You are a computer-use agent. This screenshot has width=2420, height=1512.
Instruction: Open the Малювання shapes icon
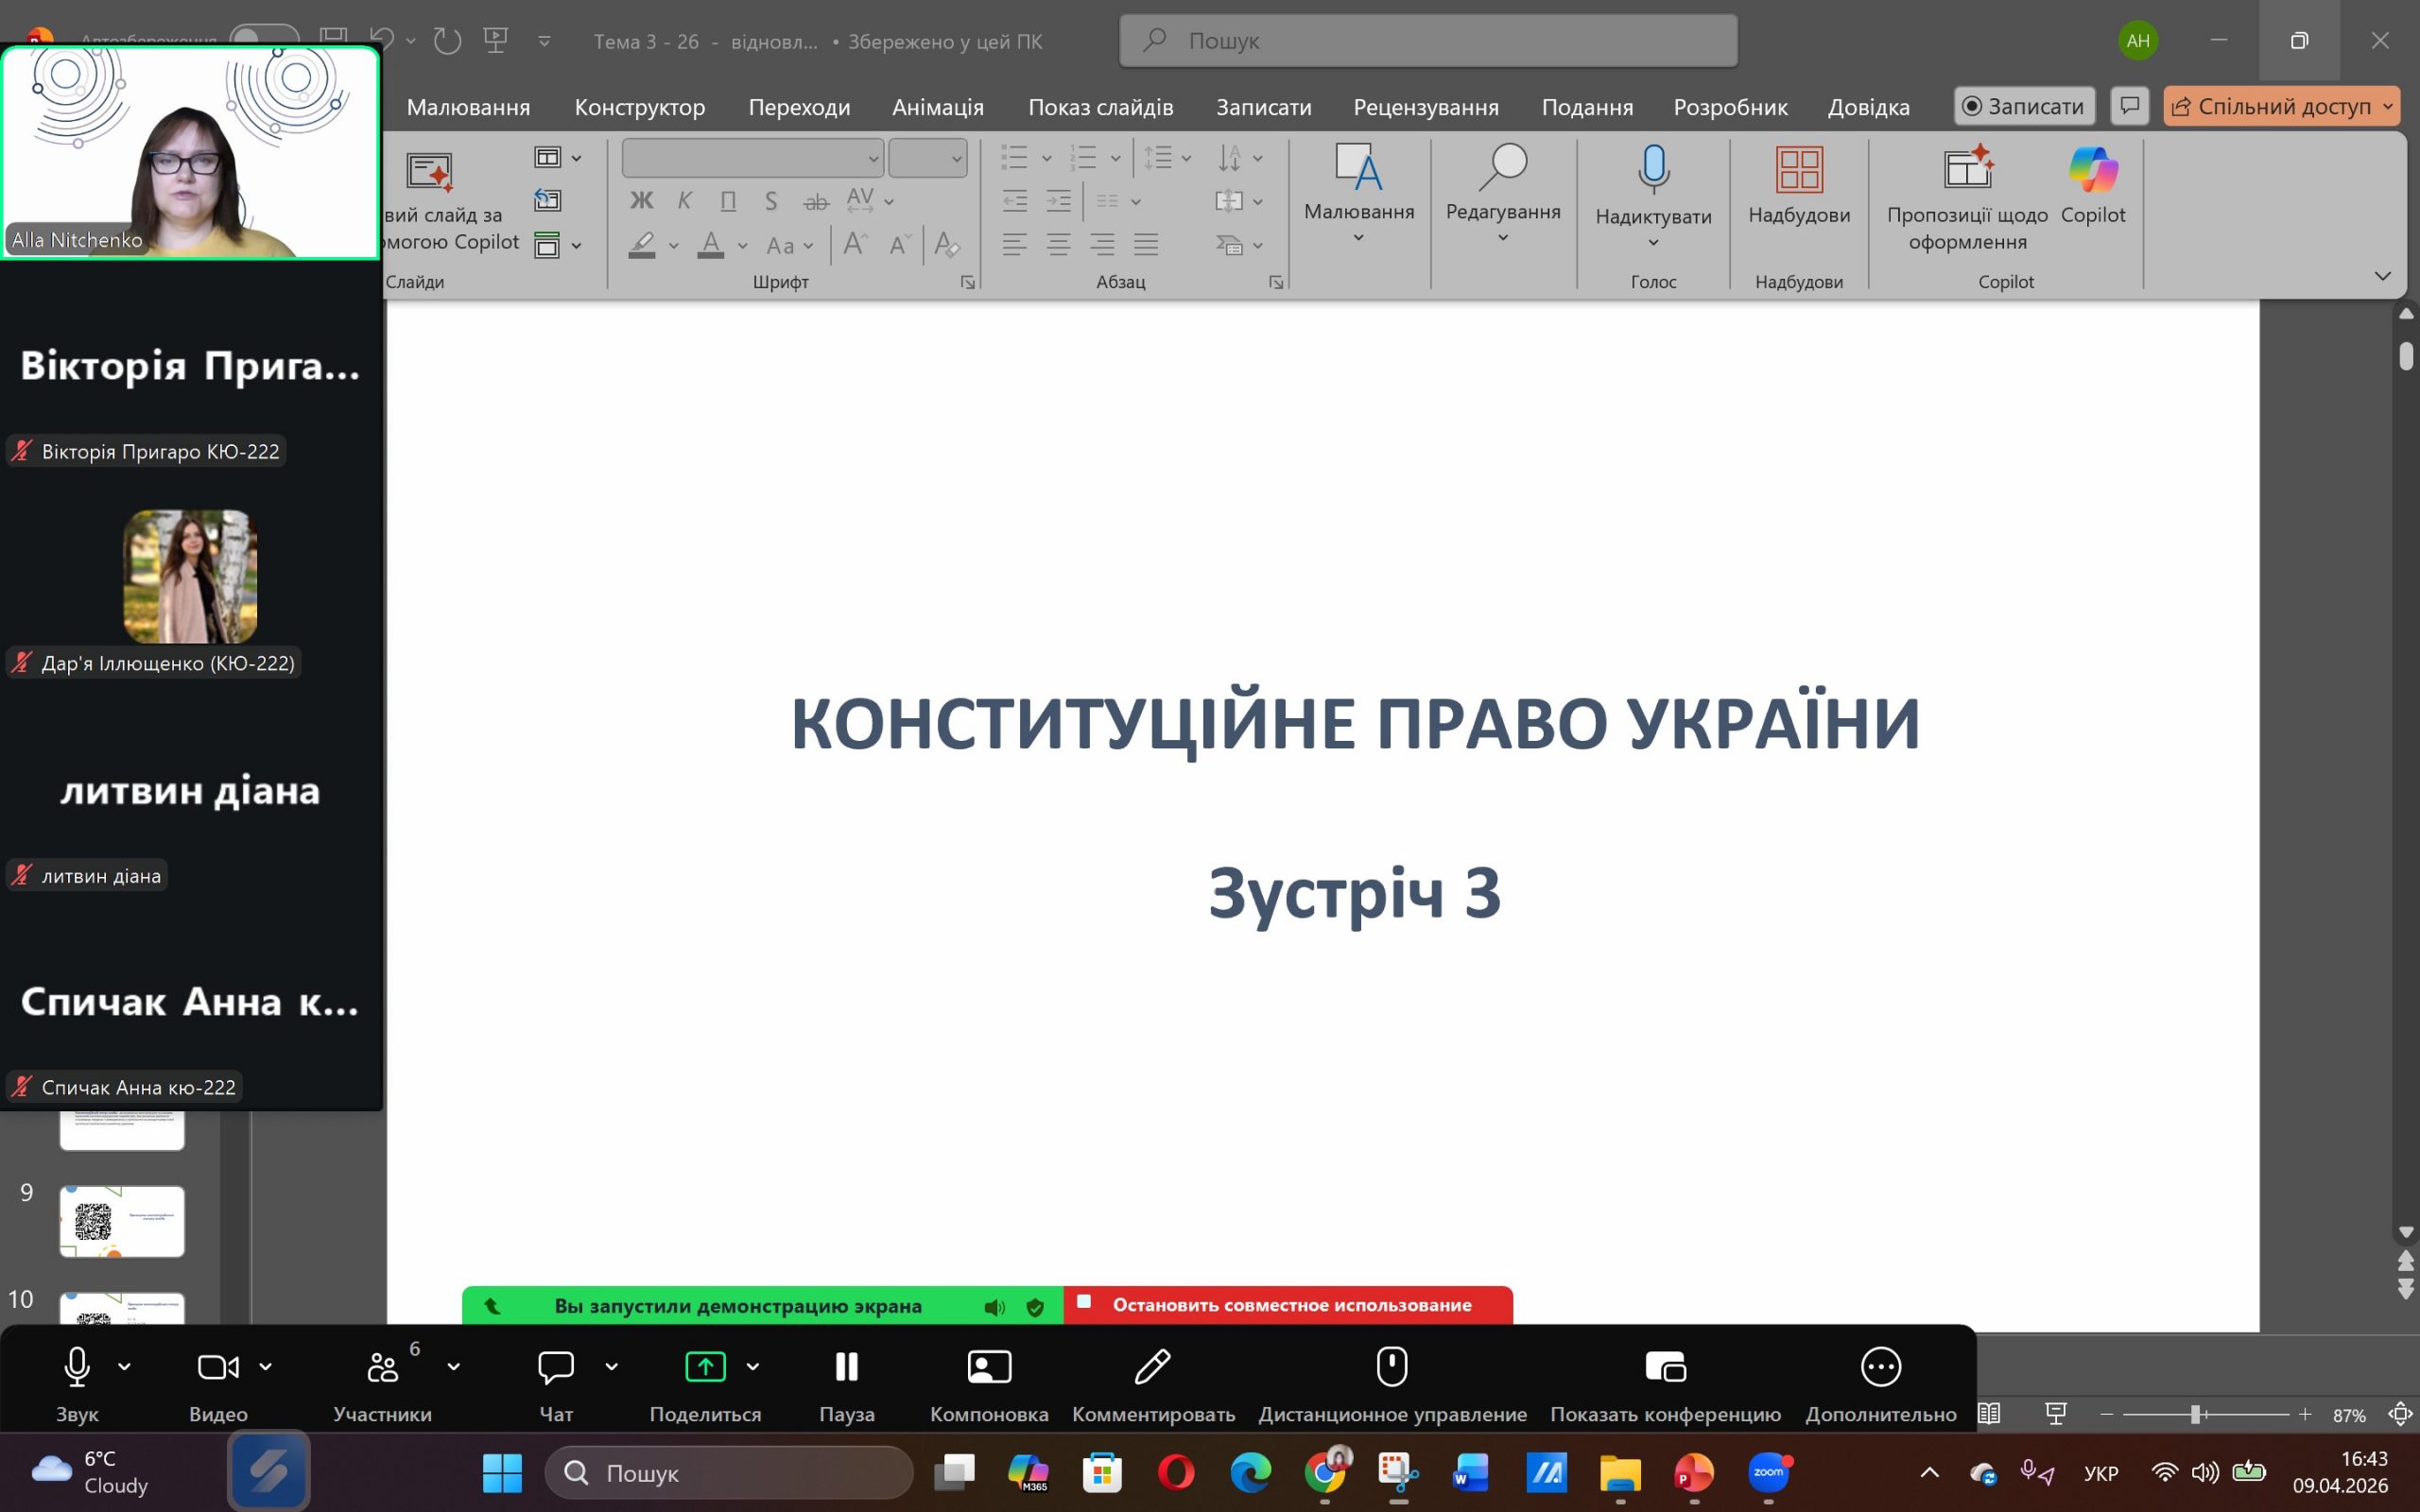1358,167
